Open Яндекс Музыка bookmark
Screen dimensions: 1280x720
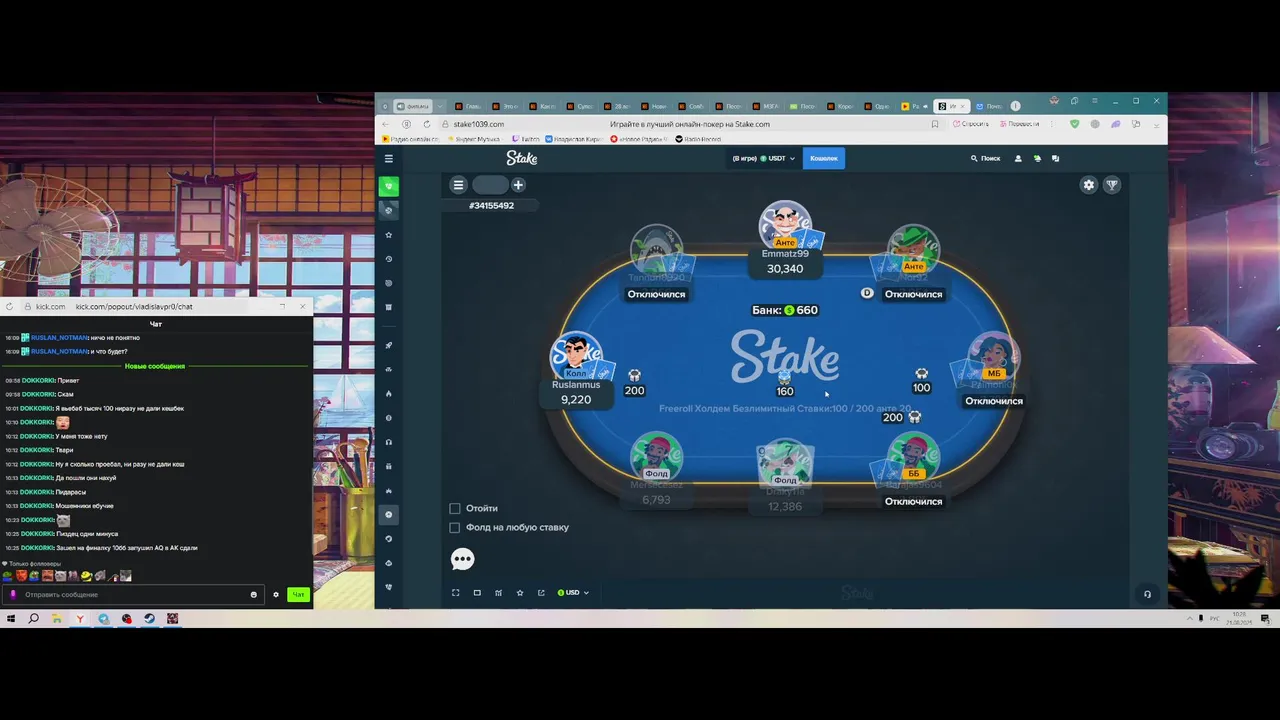click(473, 139)
